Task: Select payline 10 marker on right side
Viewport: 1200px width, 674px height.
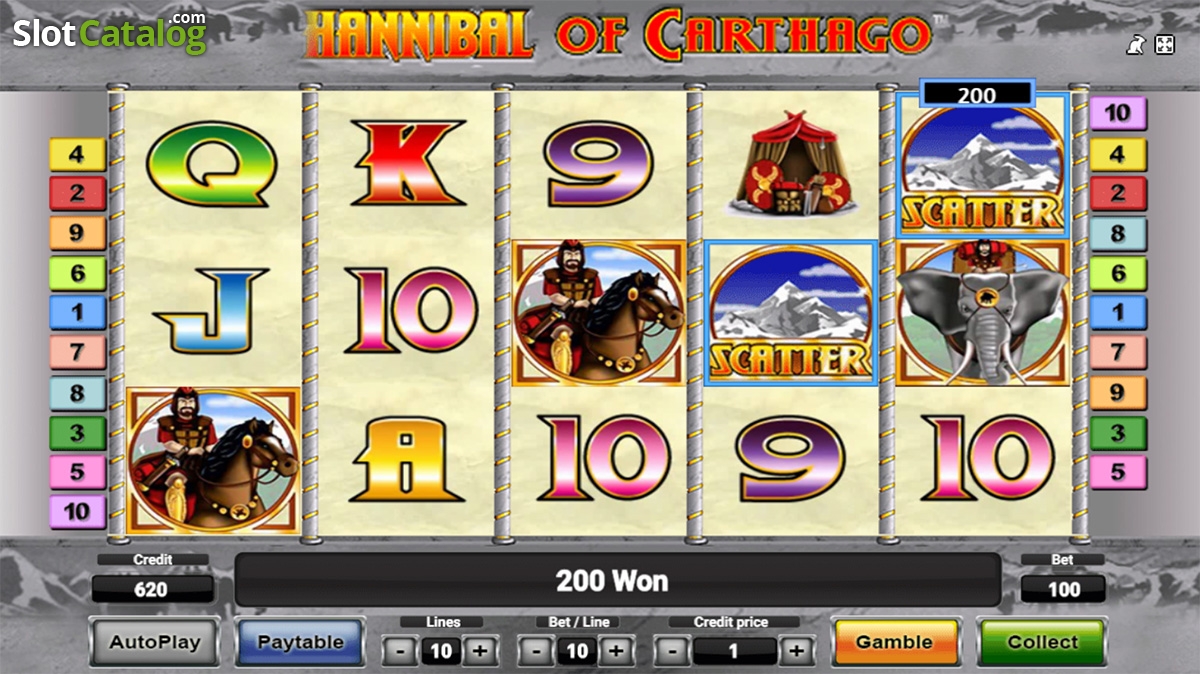Action: point(1118,113)
